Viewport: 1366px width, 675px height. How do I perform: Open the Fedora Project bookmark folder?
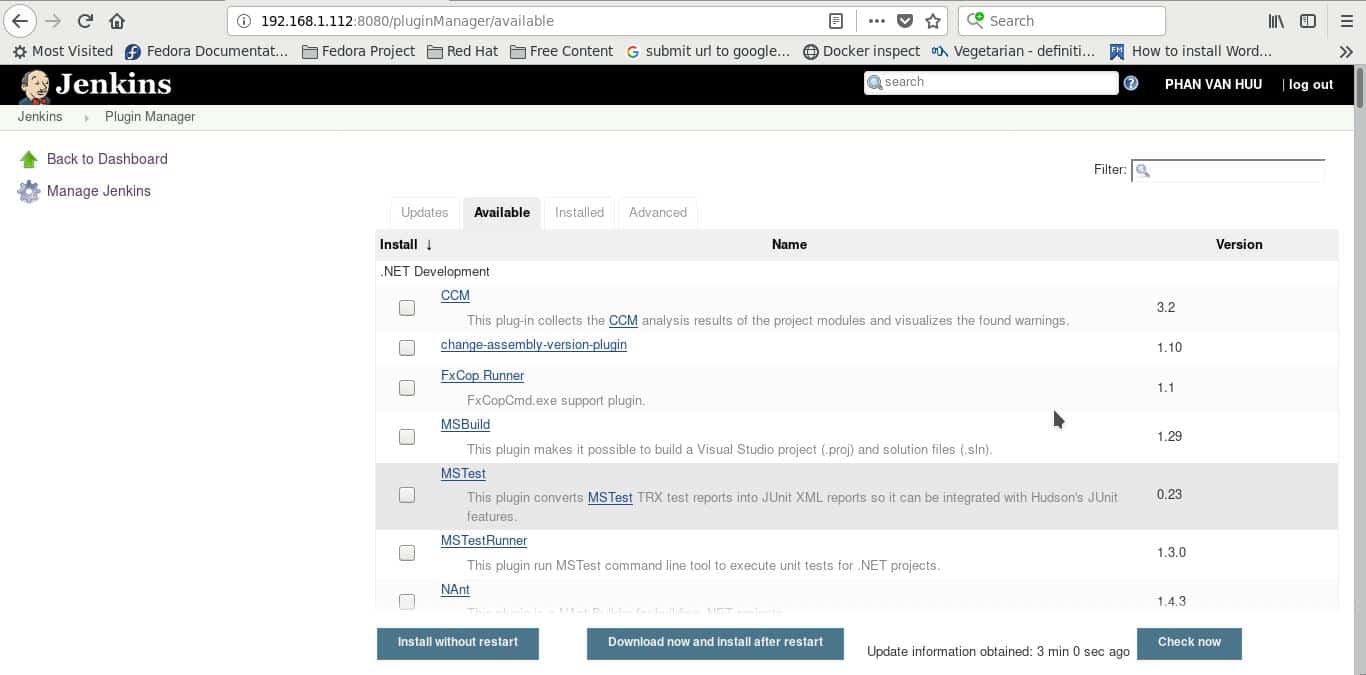point(358,51)
